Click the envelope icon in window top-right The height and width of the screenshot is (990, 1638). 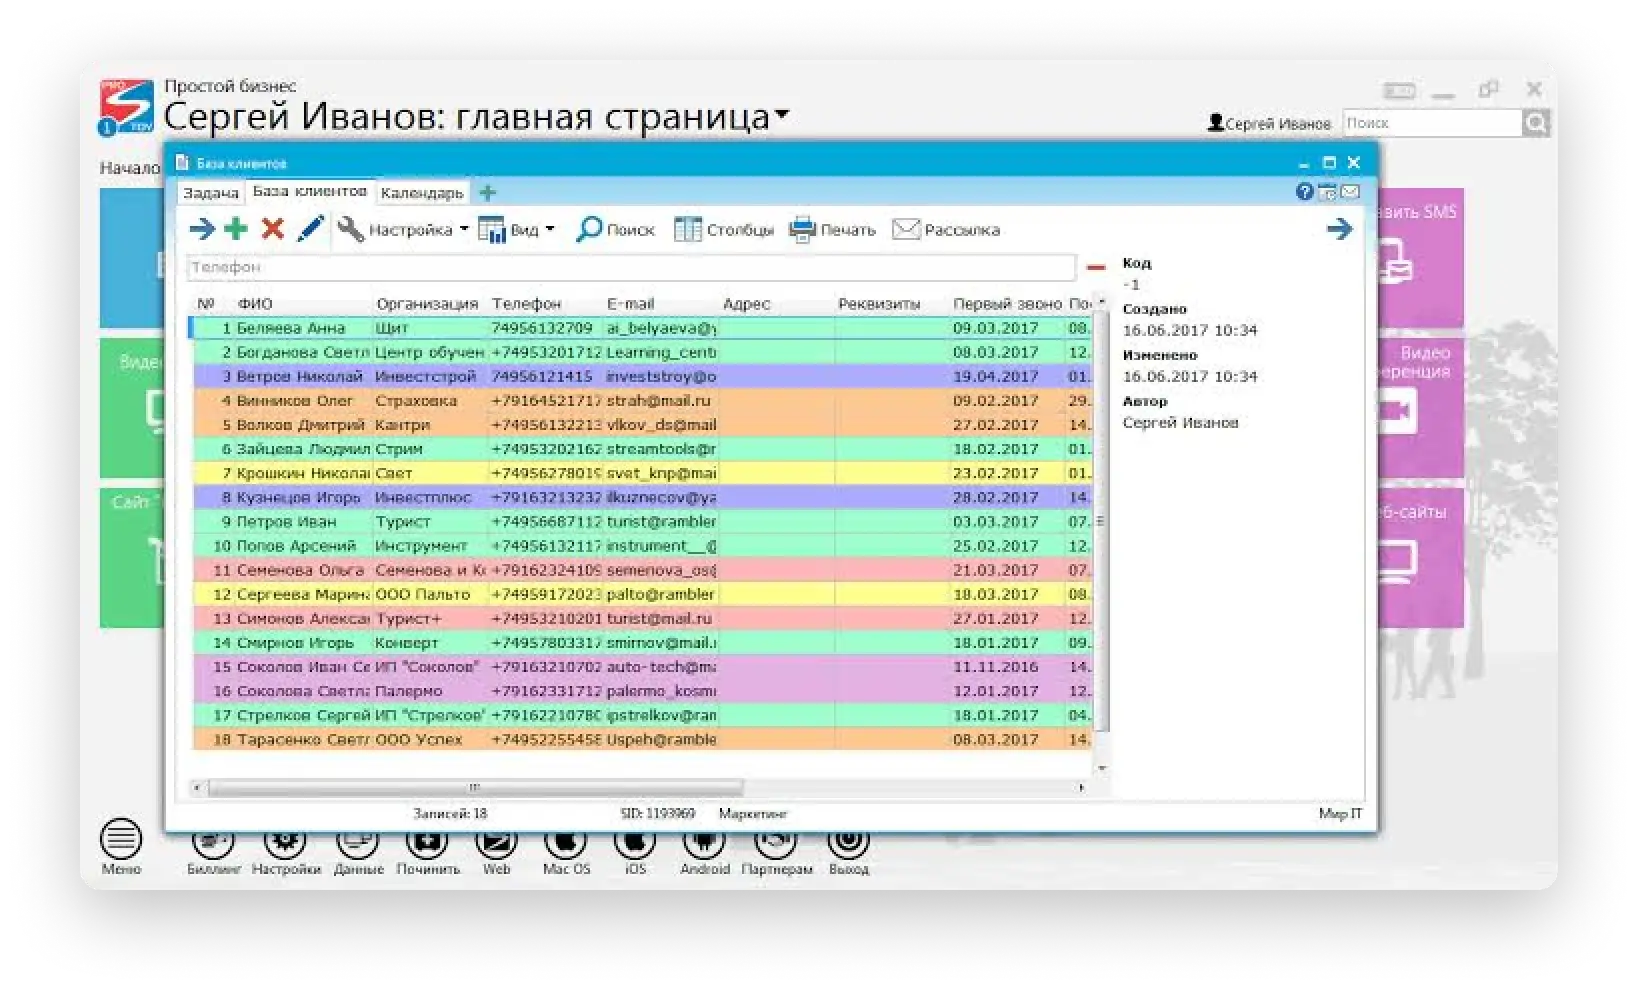click(x=1349, y=192)
